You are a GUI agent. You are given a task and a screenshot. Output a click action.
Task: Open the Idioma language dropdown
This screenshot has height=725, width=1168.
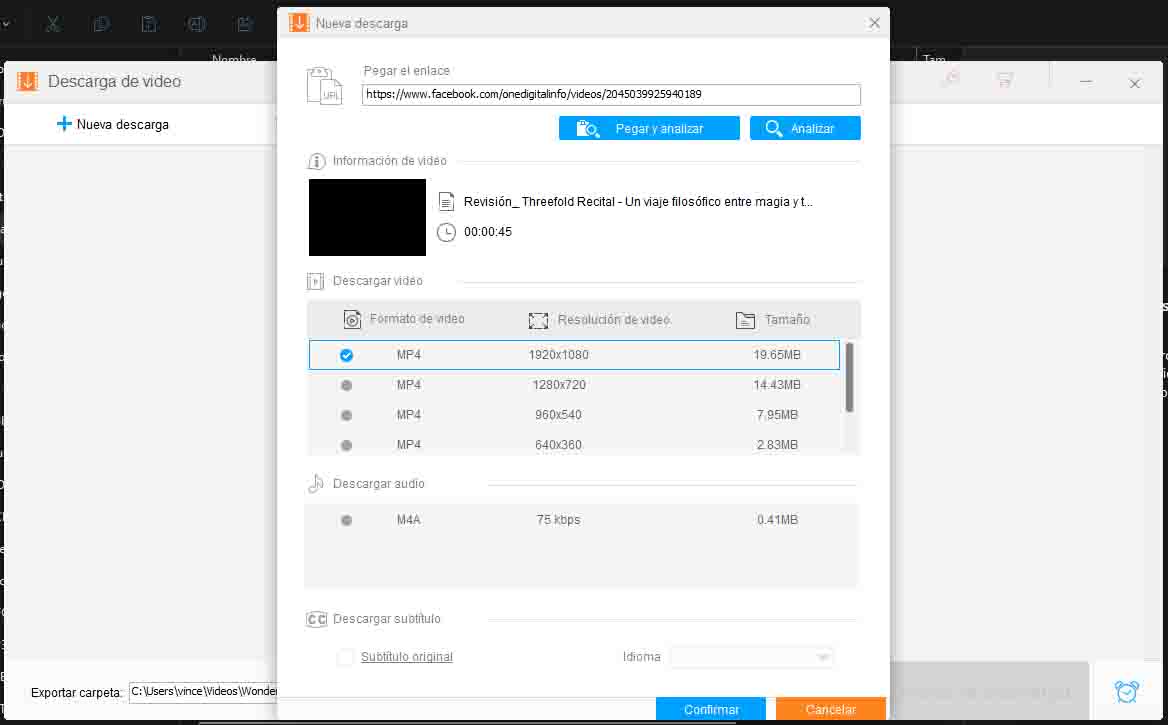point(751,657)
